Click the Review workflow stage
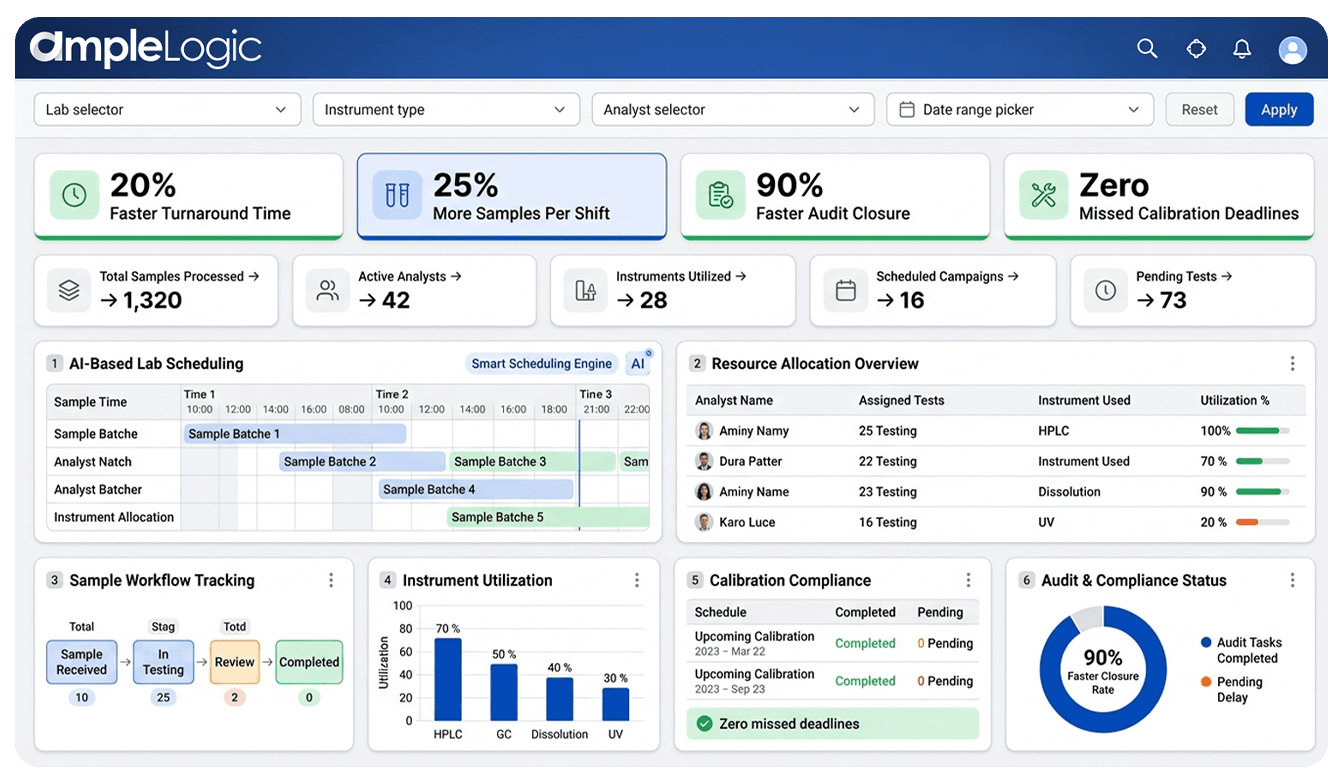1342x783 pixels. coord(235,662)
